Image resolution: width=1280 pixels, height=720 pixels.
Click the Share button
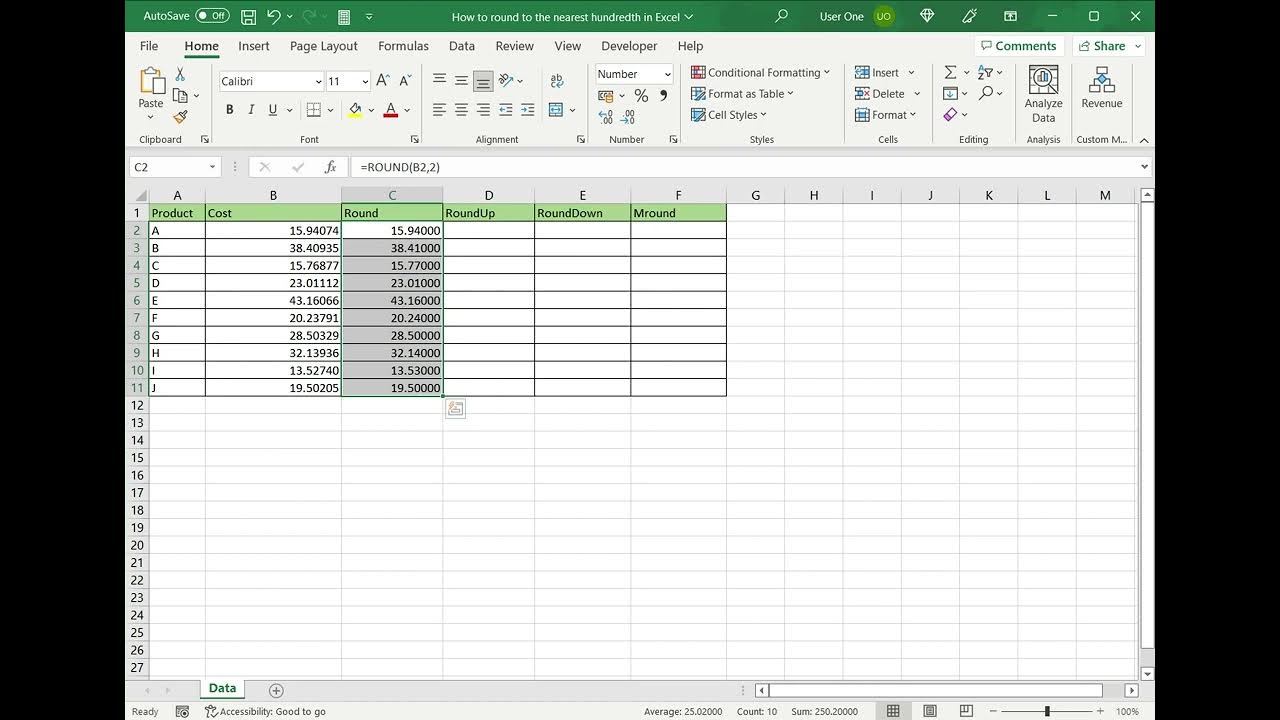pyautogui.click(x=1109, y=46)
